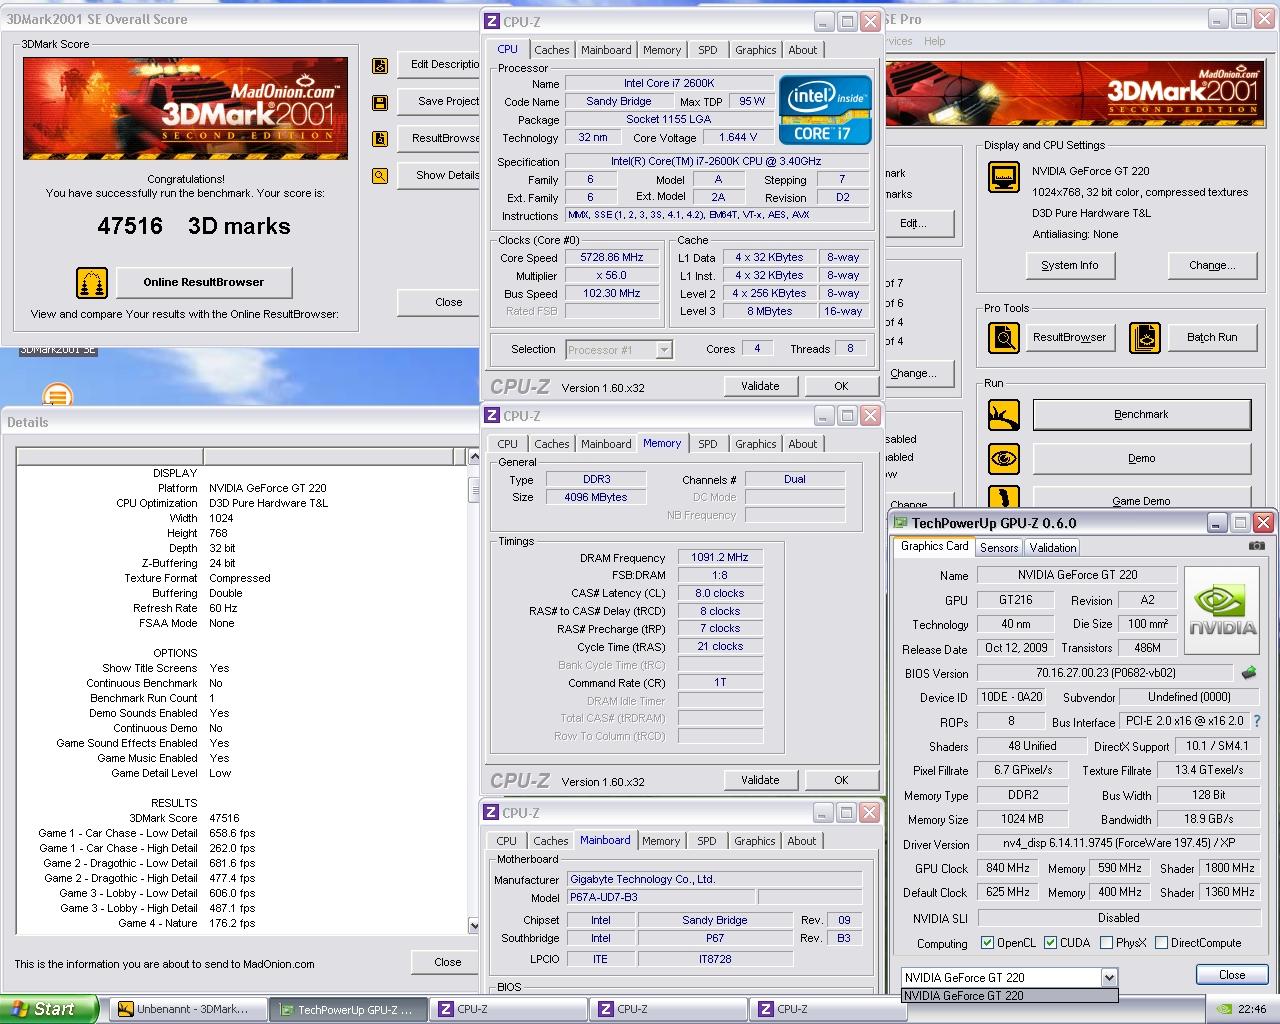Click the Online ResultBrowser button

pyautogui.click(x=204, y=282)
